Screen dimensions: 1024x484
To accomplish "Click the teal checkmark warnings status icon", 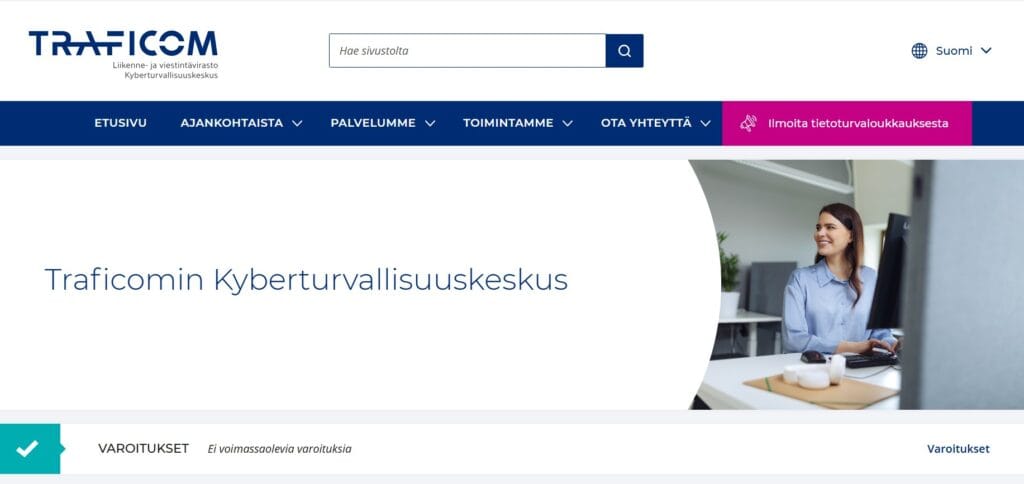I will 29,449.
